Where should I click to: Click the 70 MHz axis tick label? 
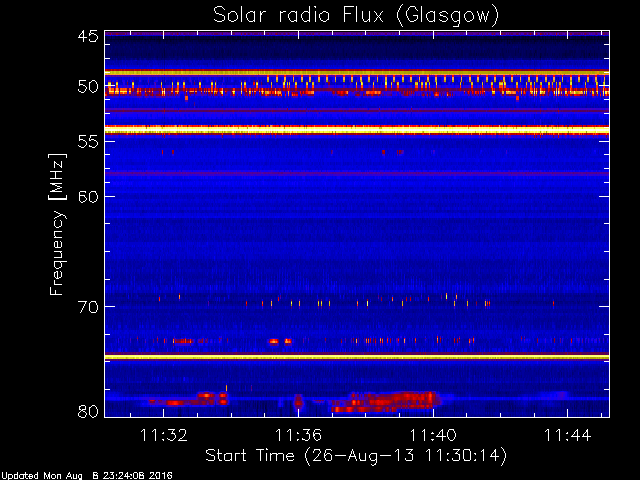coord(88,307)
